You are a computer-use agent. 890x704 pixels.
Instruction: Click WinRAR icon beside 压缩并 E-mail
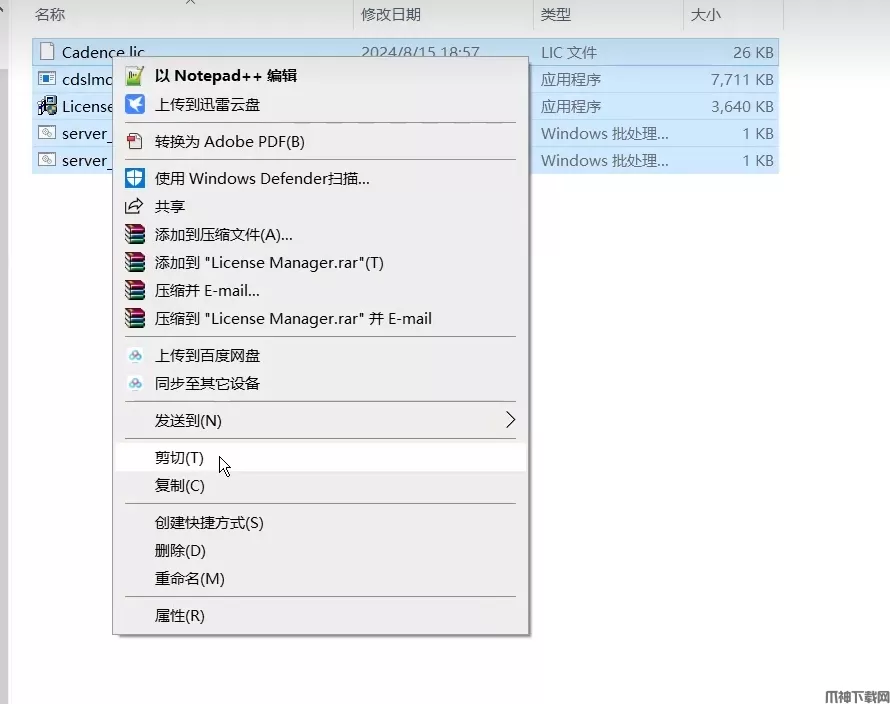135,290
